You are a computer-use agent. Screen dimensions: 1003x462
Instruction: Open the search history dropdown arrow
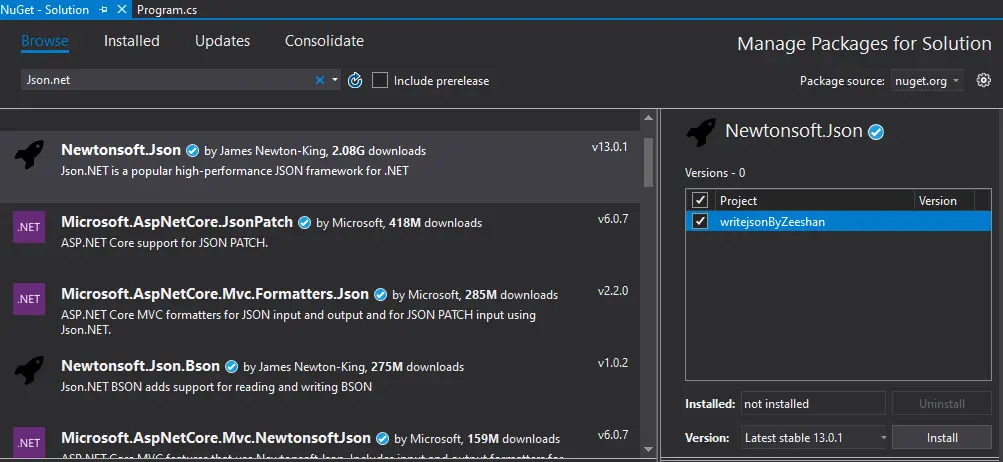point(335,80)
